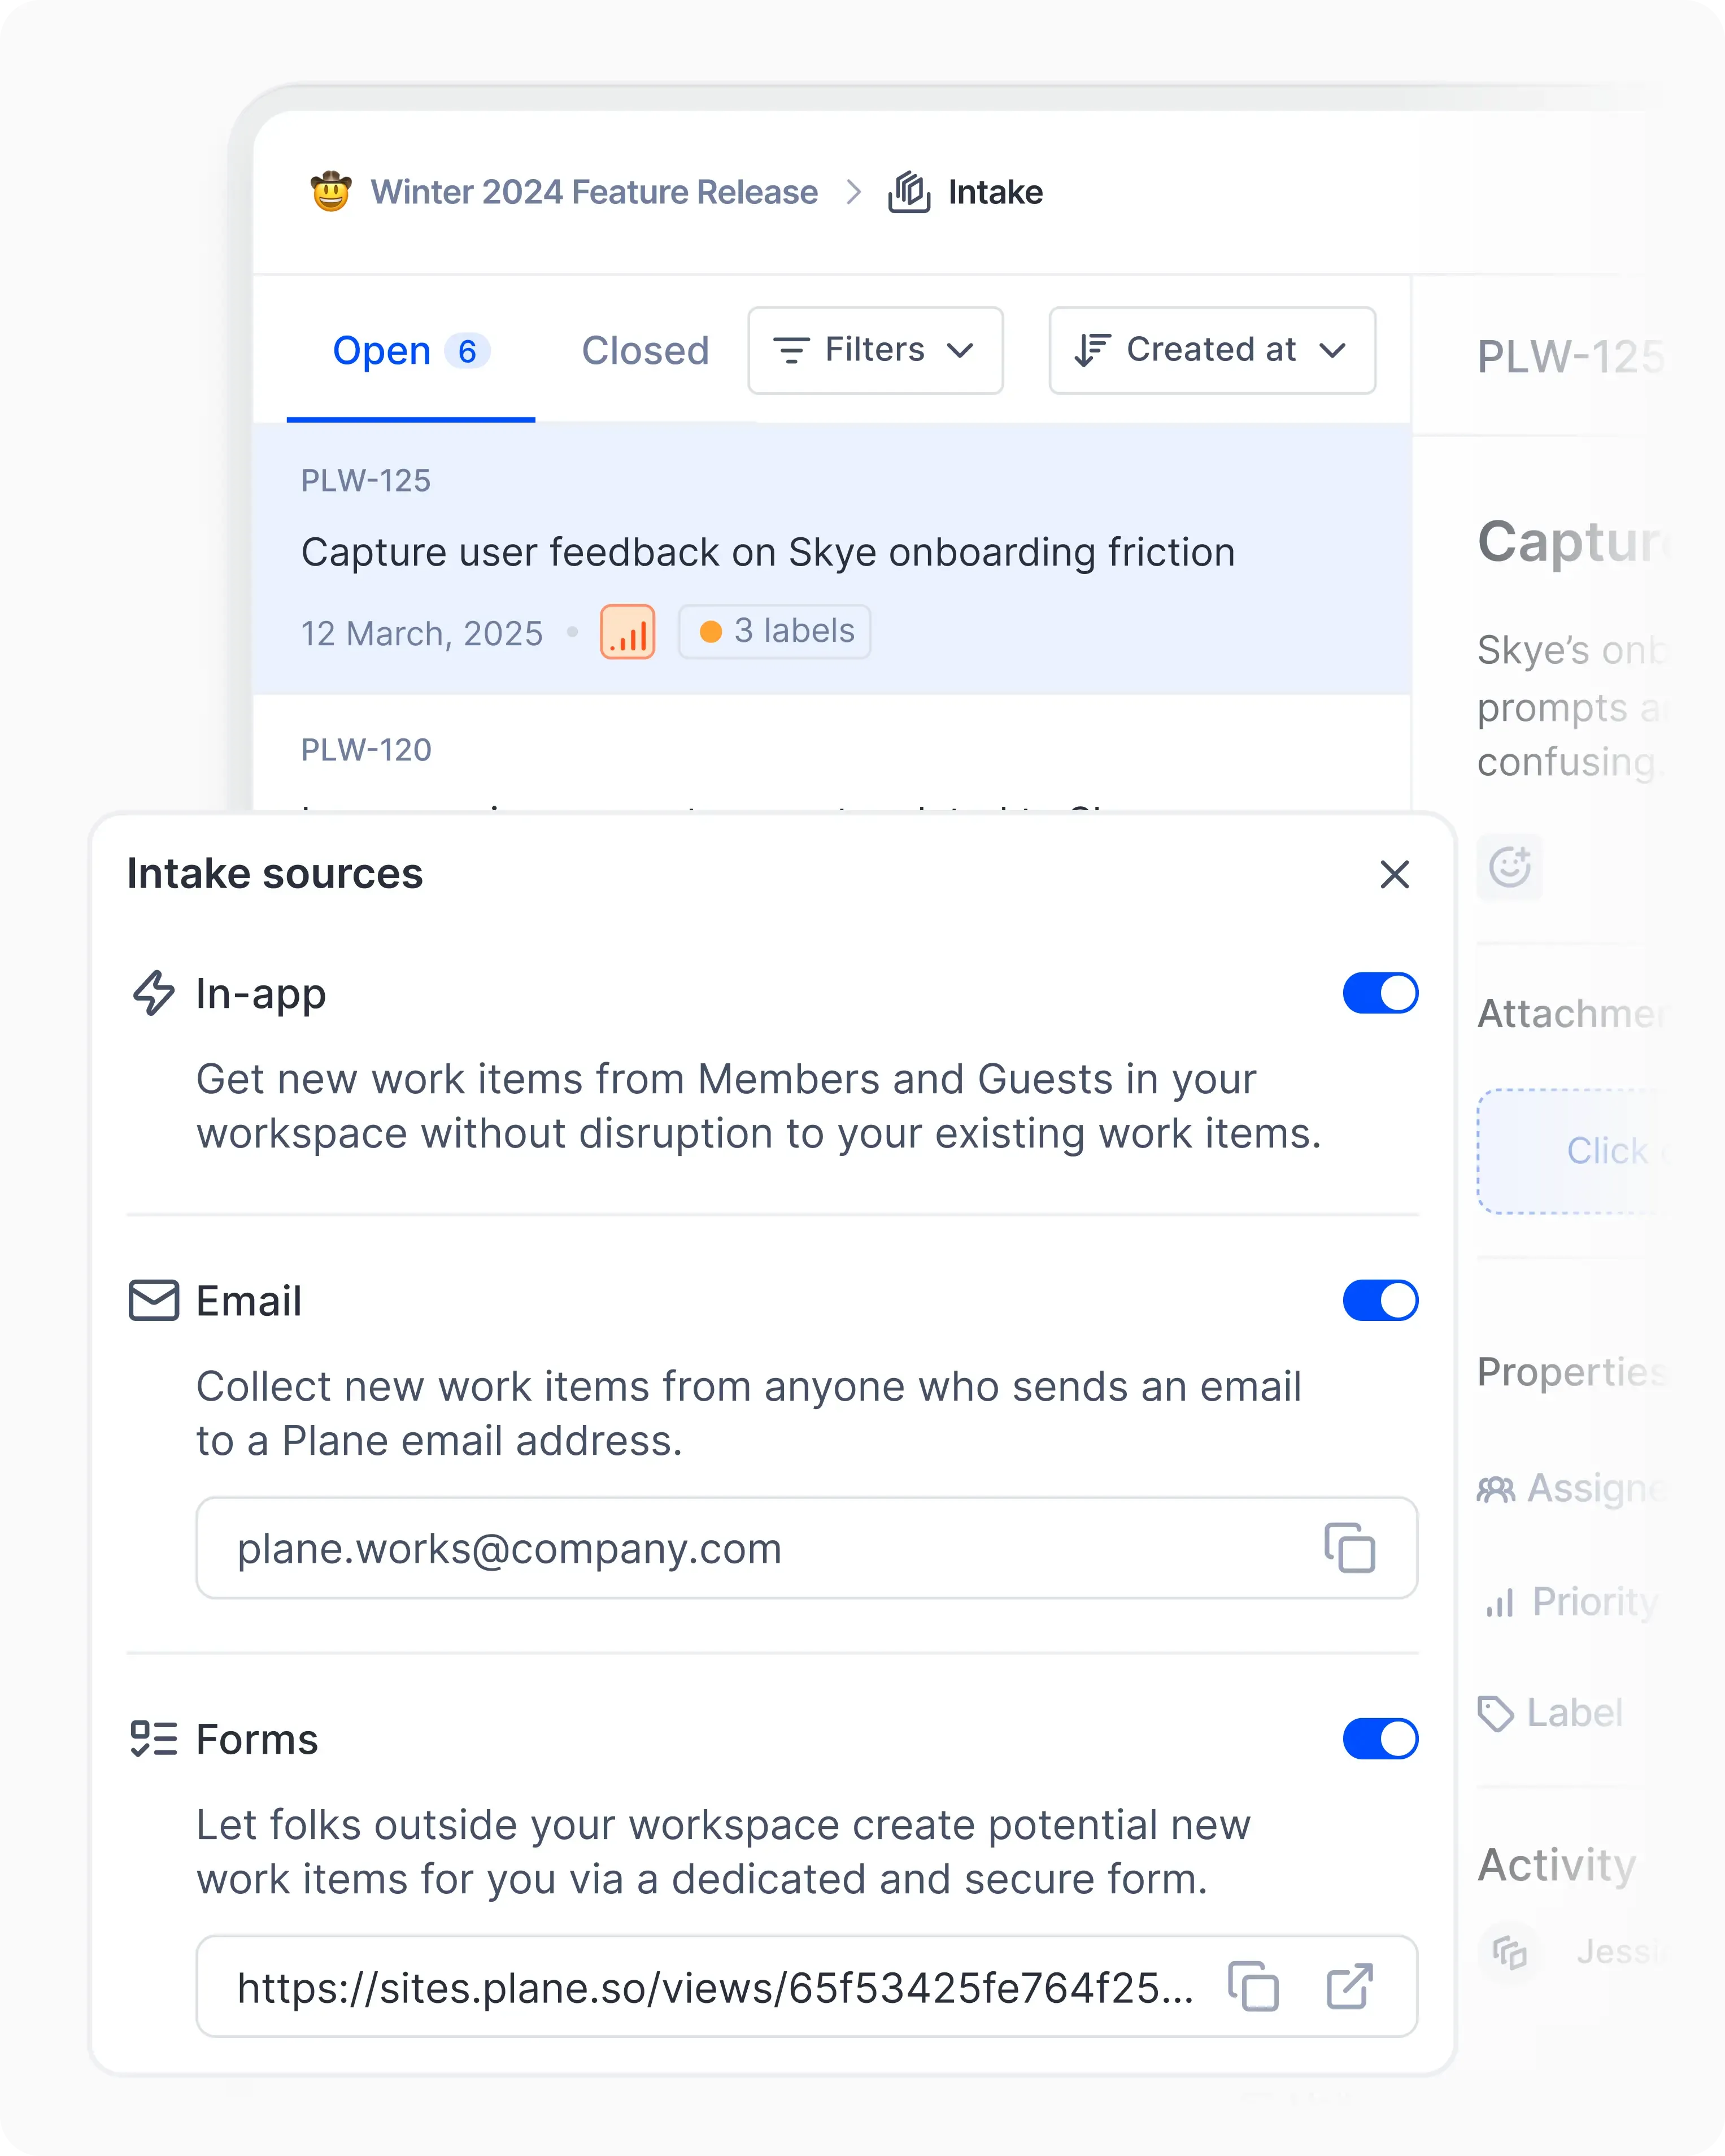Toggle off In-app intake source

point(1380,993)
